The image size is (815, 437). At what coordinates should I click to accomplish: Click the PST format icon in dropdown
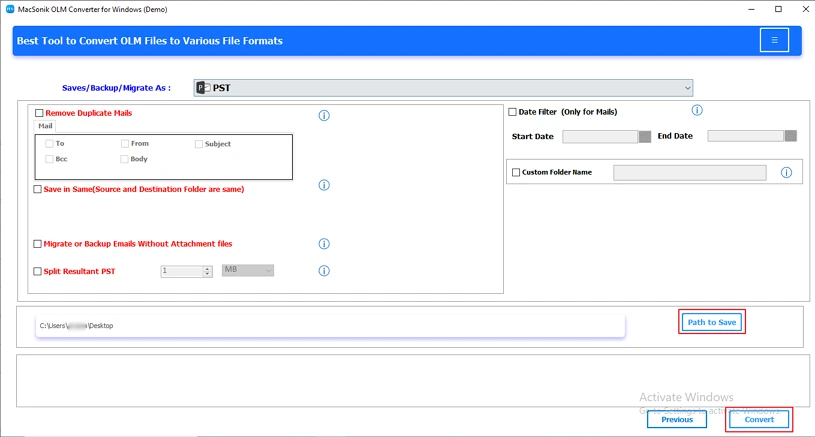point(203,88)
